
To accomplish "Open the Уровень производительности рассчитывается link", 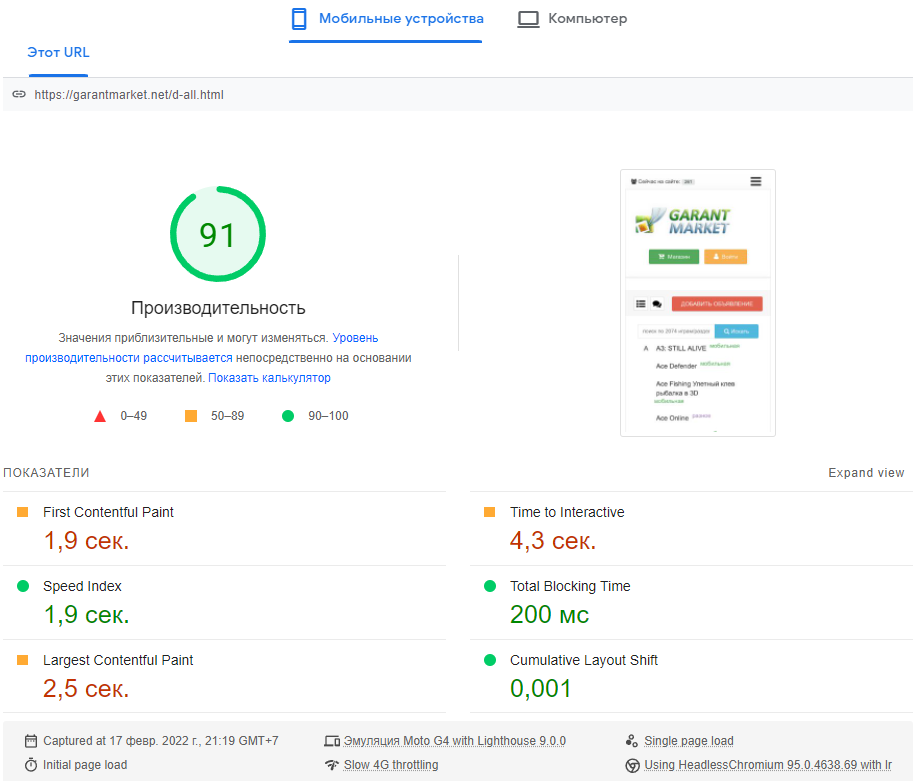I will coord(128,358).
